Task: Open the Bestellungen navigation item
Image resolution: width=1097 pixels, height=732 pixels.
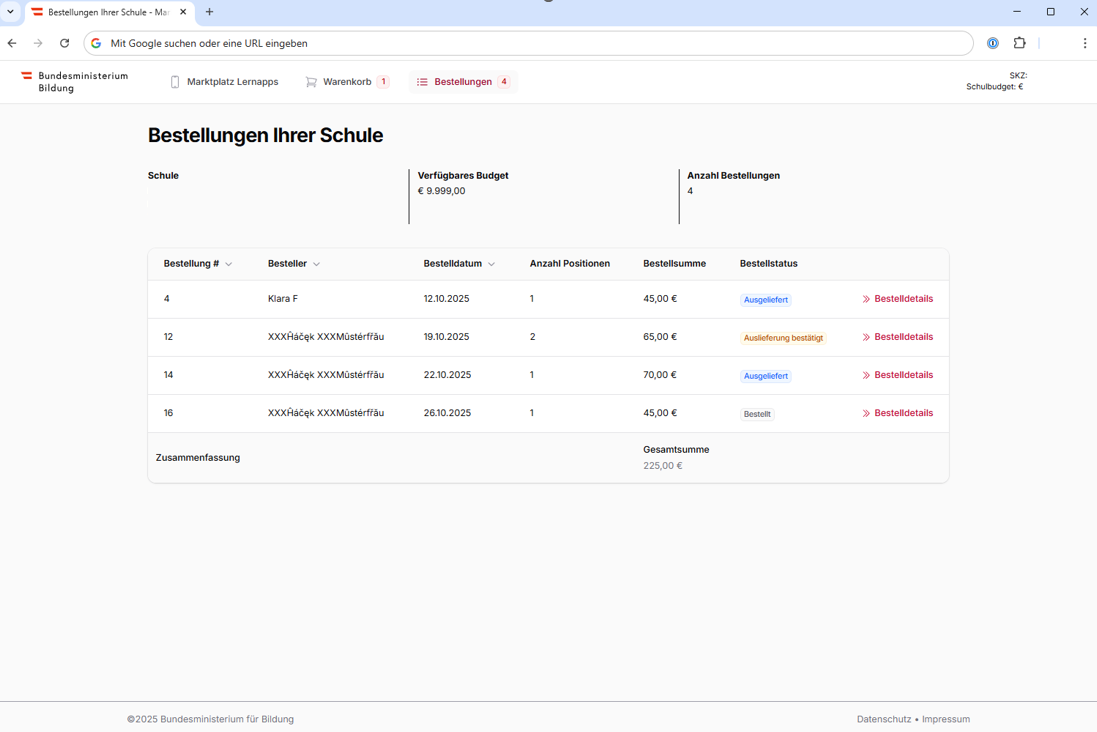Action: tap(463, 82)
